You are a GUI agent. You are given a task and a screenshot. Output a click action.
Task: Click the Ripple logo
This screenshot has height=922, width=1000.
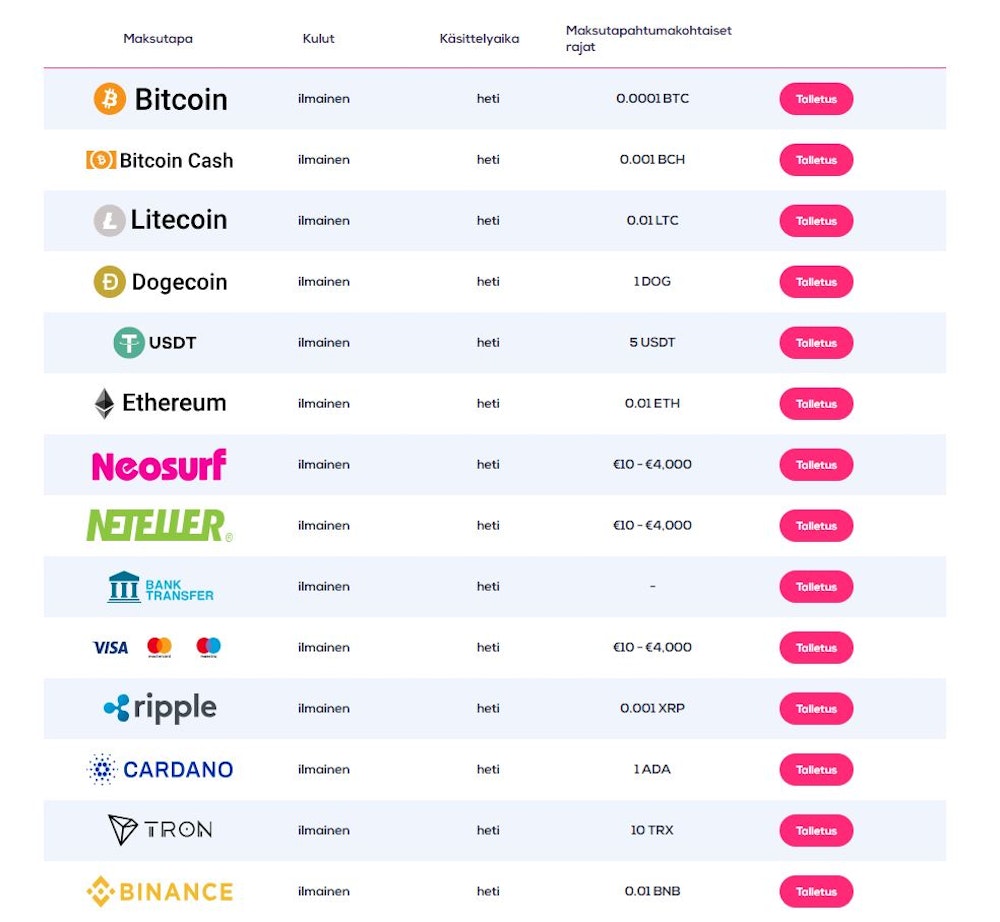coord(160,709)
